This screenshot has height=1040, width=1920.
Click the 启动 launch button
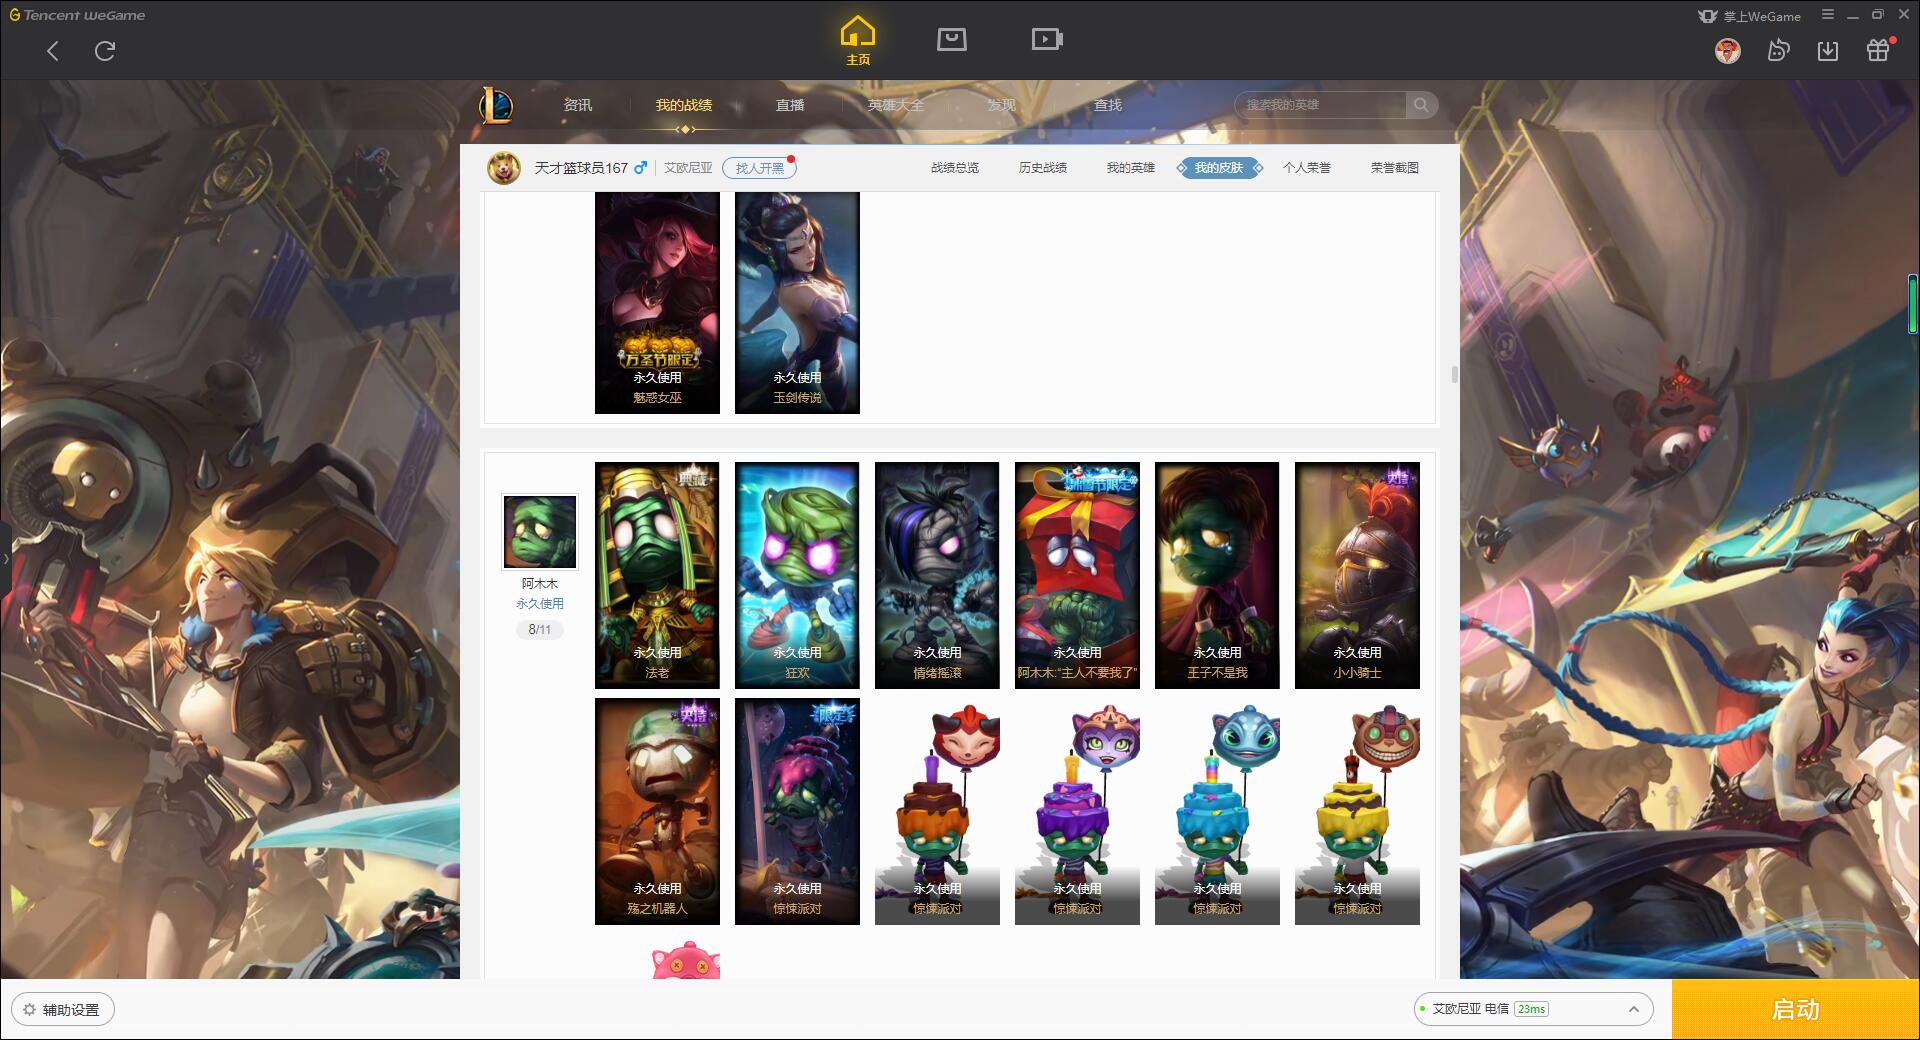(1795, 1009)
